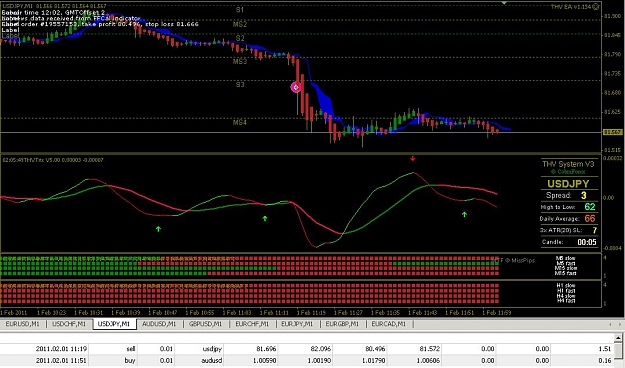
Task: Switch to the EURCHF,M1 chart tab
Action: coord(252,324)
